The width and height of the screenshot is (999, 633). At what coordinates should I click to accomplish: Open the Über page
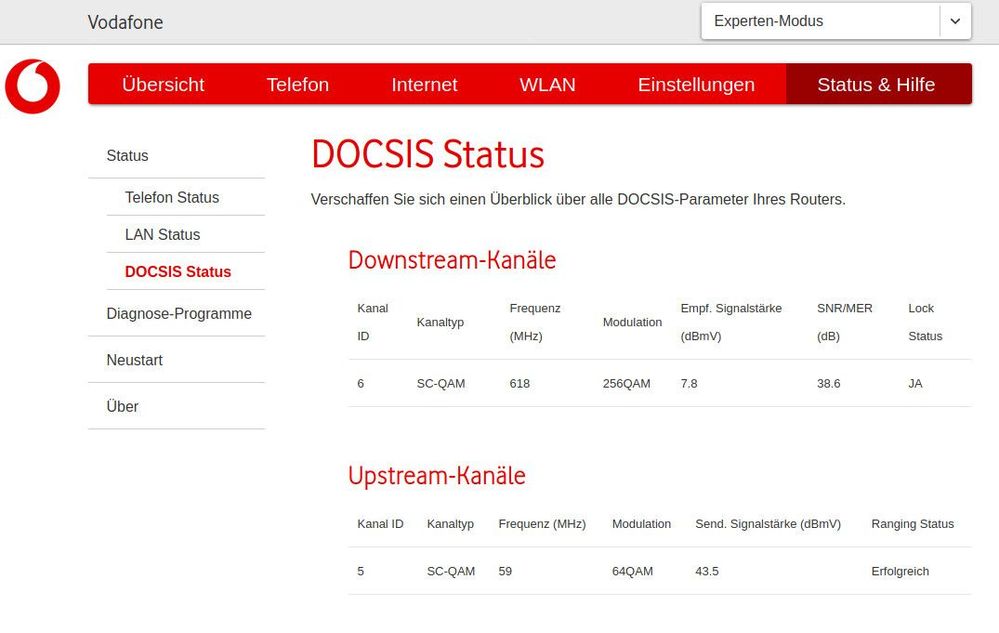pyautogui.click(x=122, y=406)
